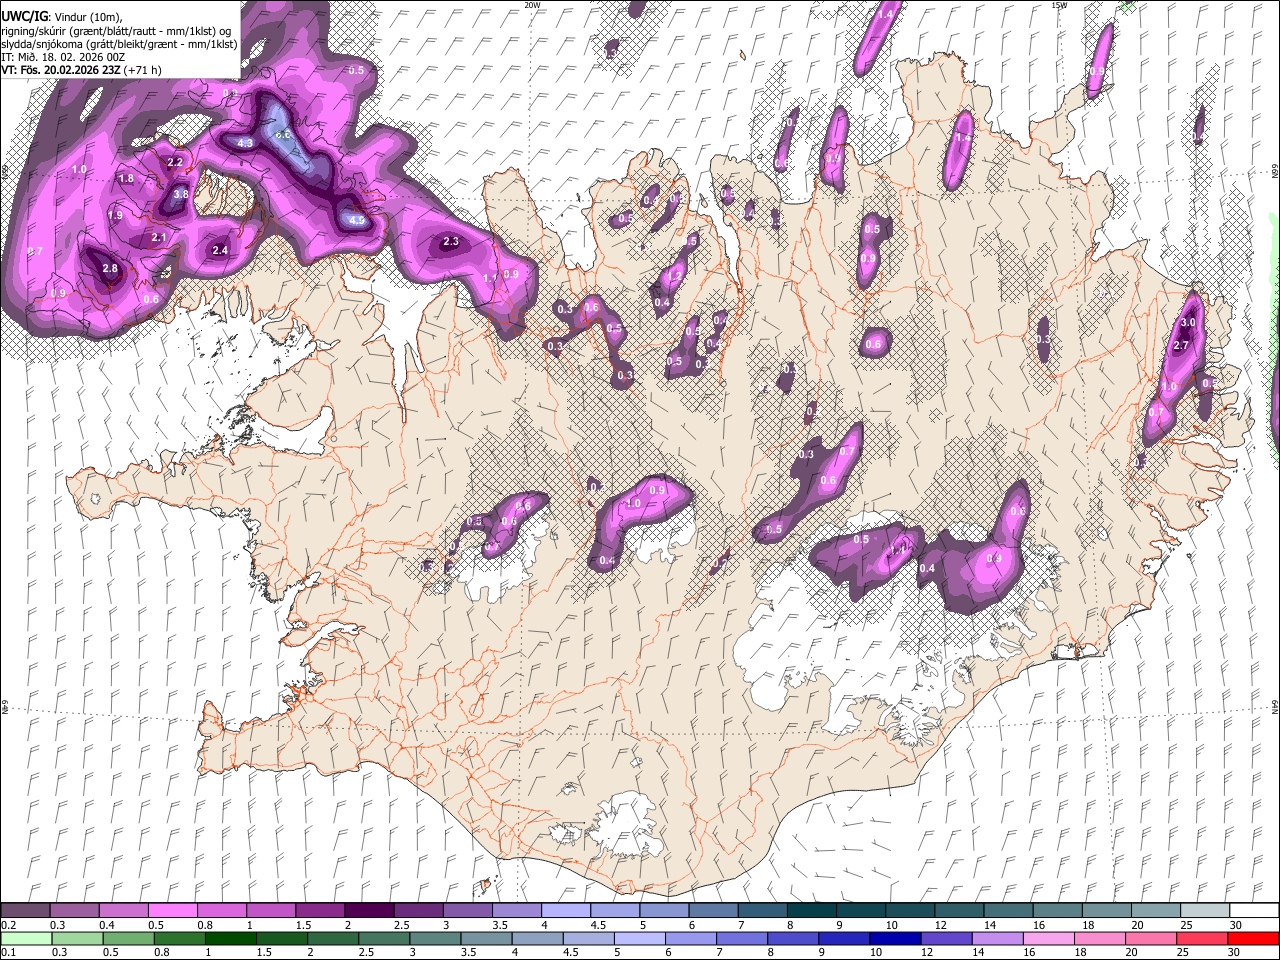Click the 2.4 precipitation value on map
This screenshot has width=1280, height=960.
pyautogui.click(x=221, y=250)
